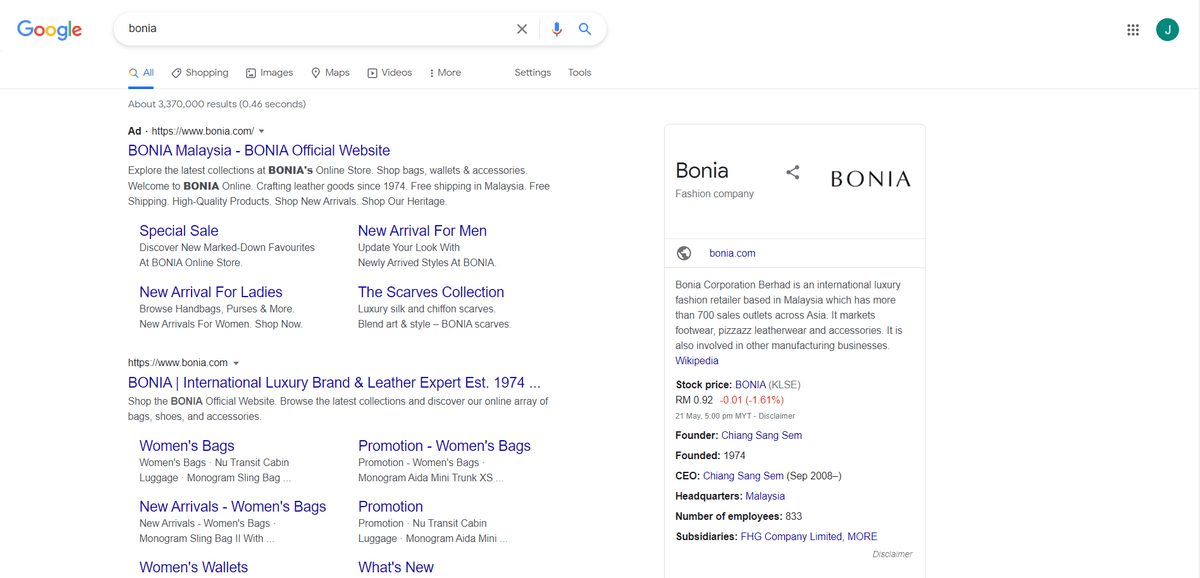1200x578 pixels.
Task: Open the Women's Bags sitelink
Action: coord(187,446)
